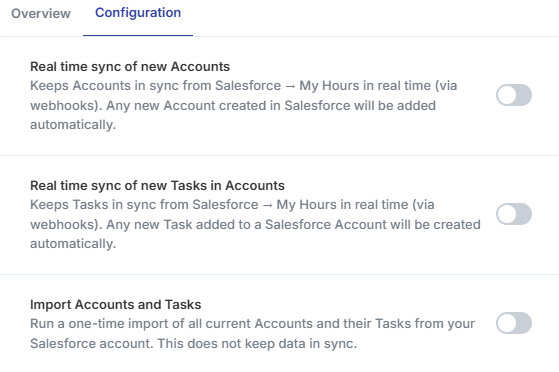Switch to the Overview tab
The height and width of the screenshot is (372, 559).
point(41,14)
